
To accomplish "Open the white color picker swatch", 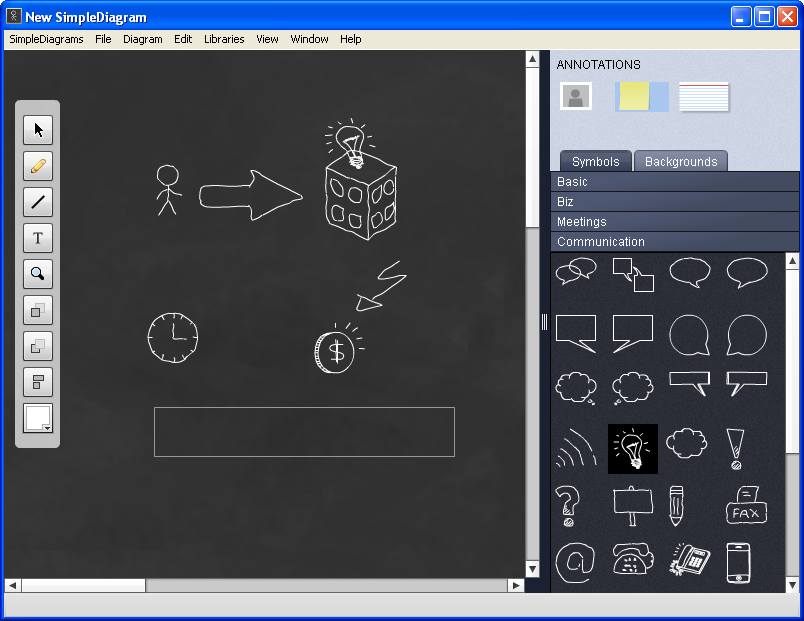I will click(x=38, y=418).
